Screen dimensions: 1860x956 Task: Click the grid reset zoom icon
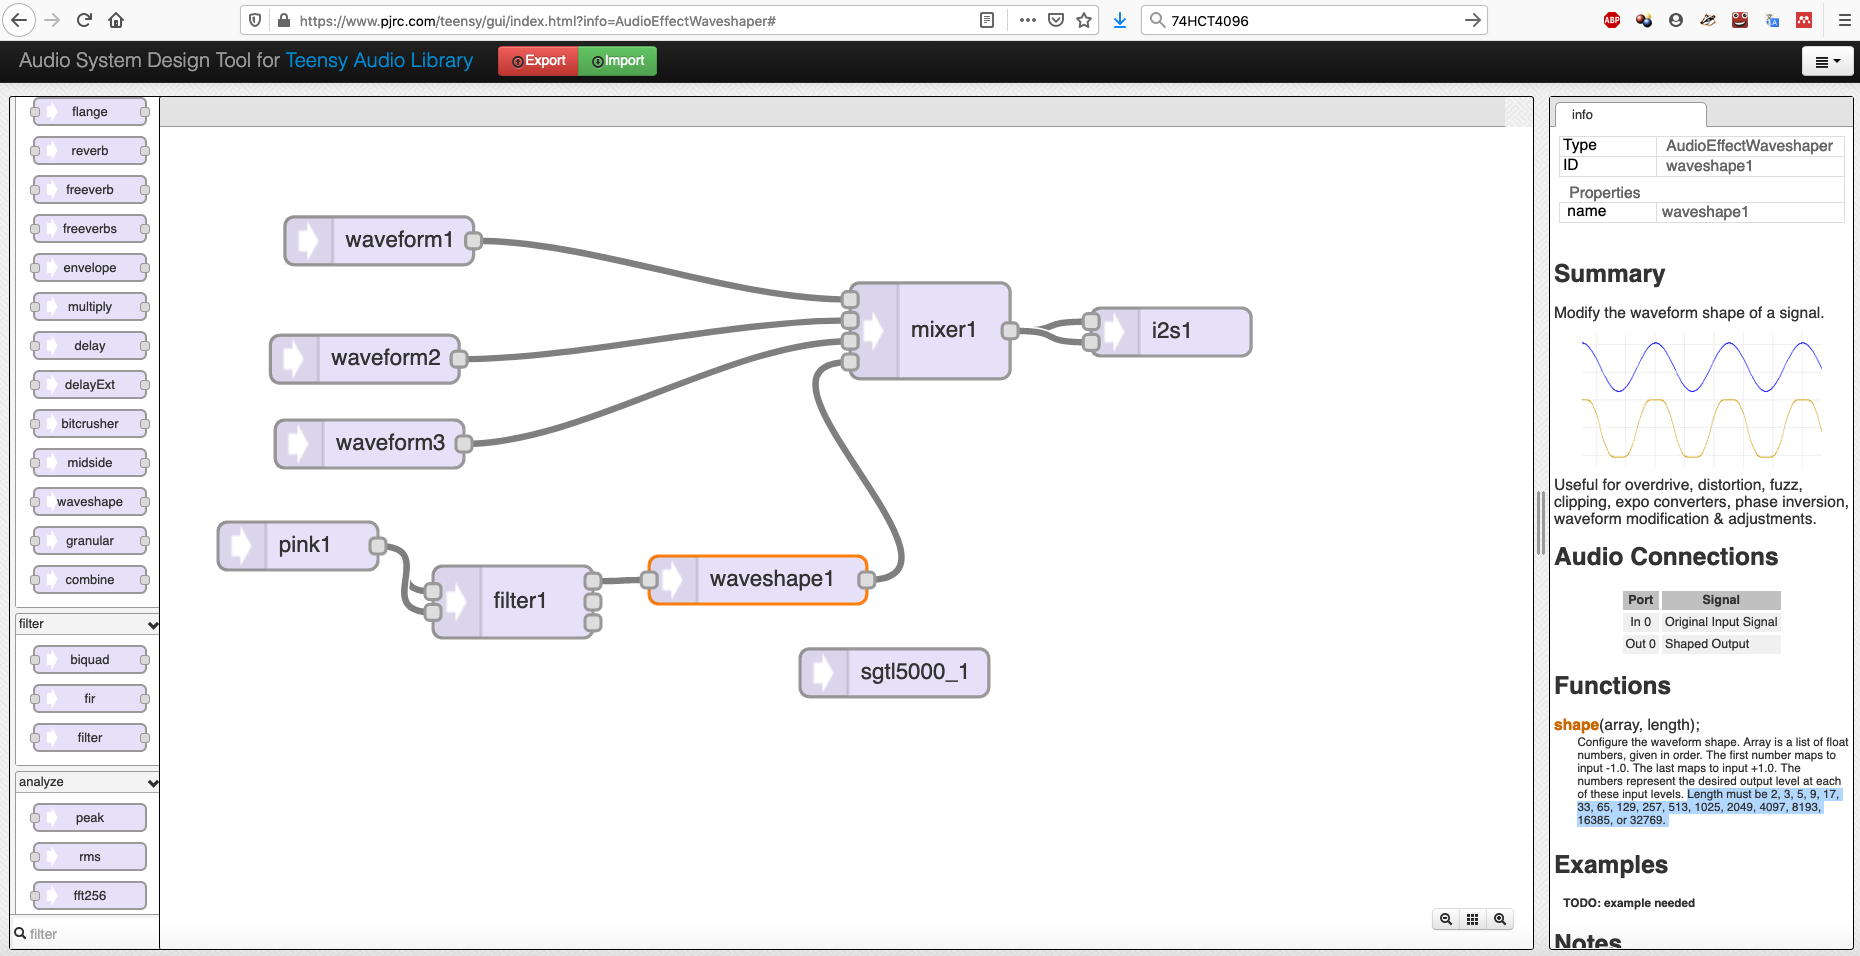tap(1473, 919)
